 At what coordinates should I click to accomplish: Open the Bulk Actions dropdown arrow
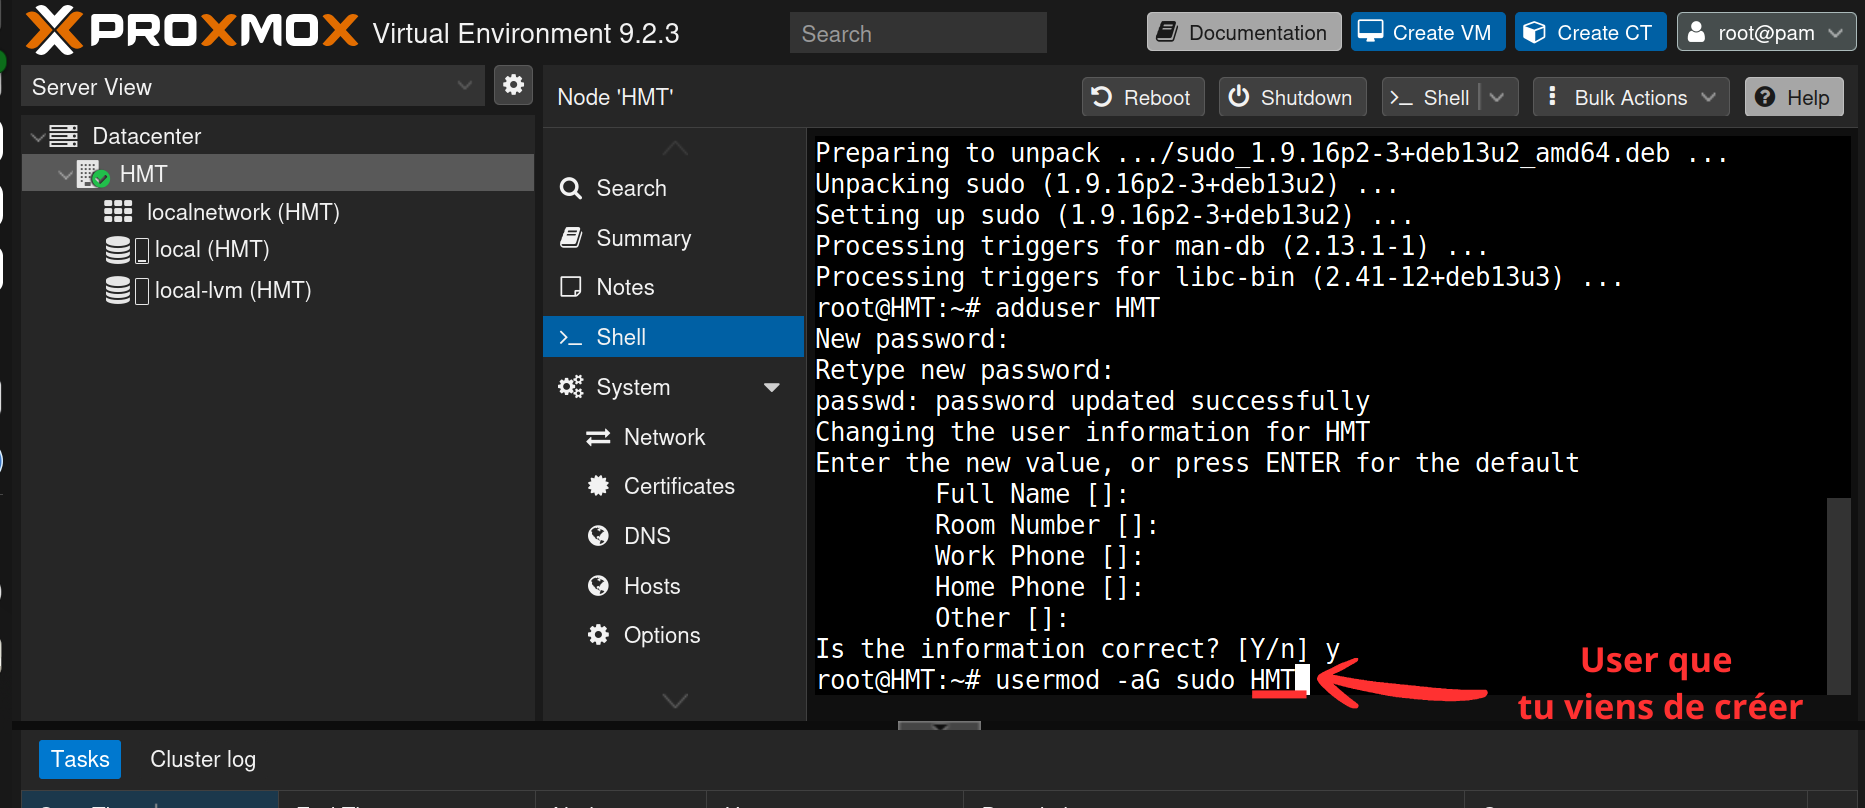tap(1708, 97)
